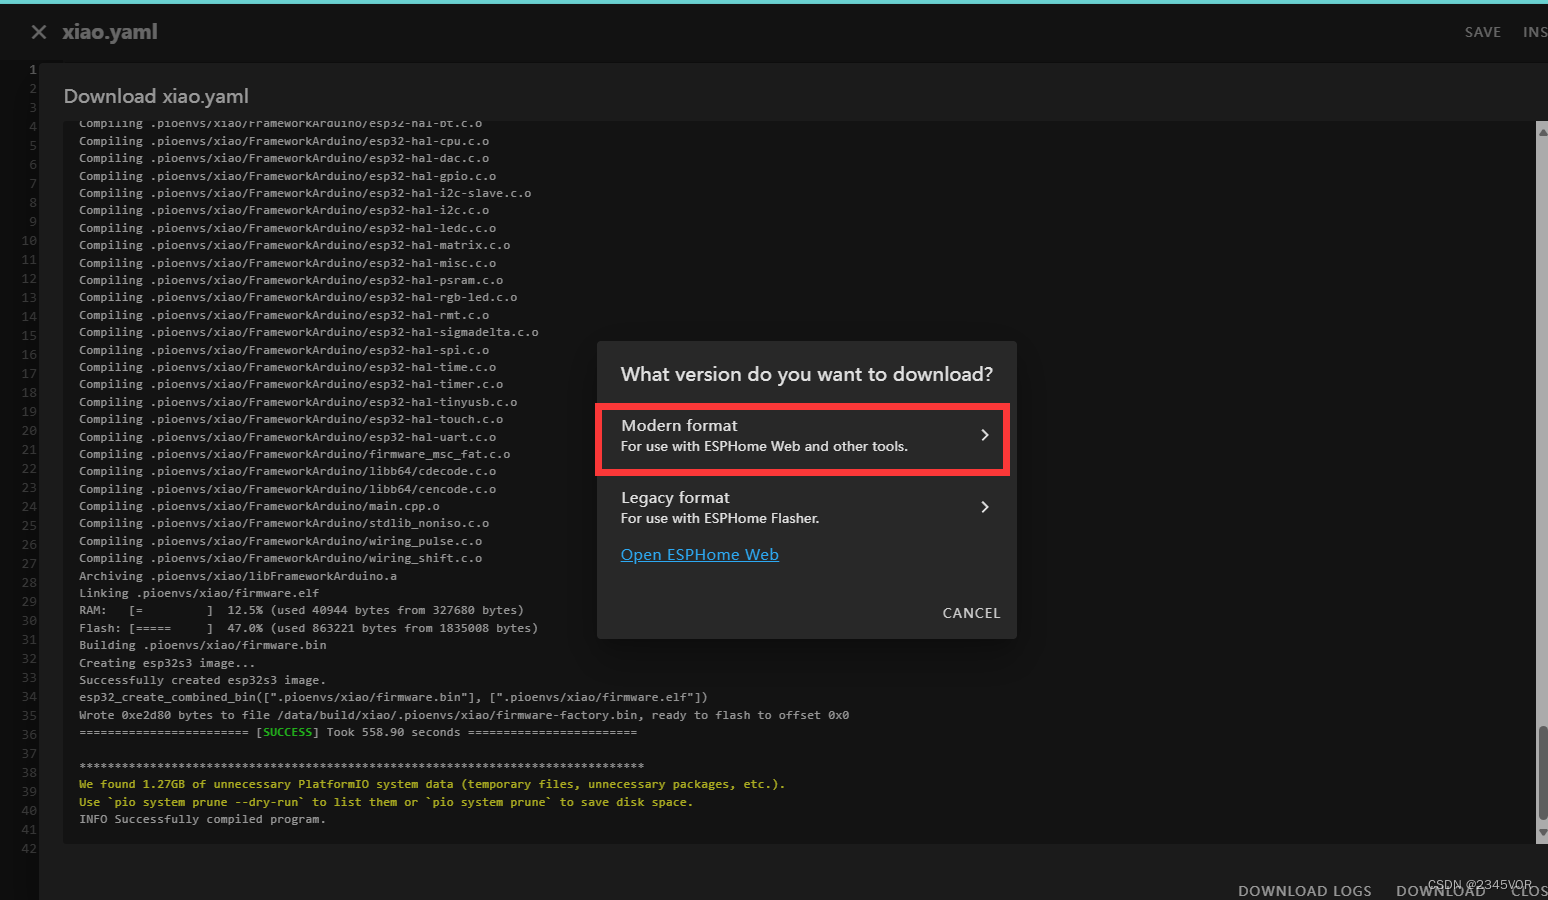Click the 'Compiling firmware_msc_fat.c.o' log line
Viewport: 1548px width, 900px height.
click(x=294, y=455)
